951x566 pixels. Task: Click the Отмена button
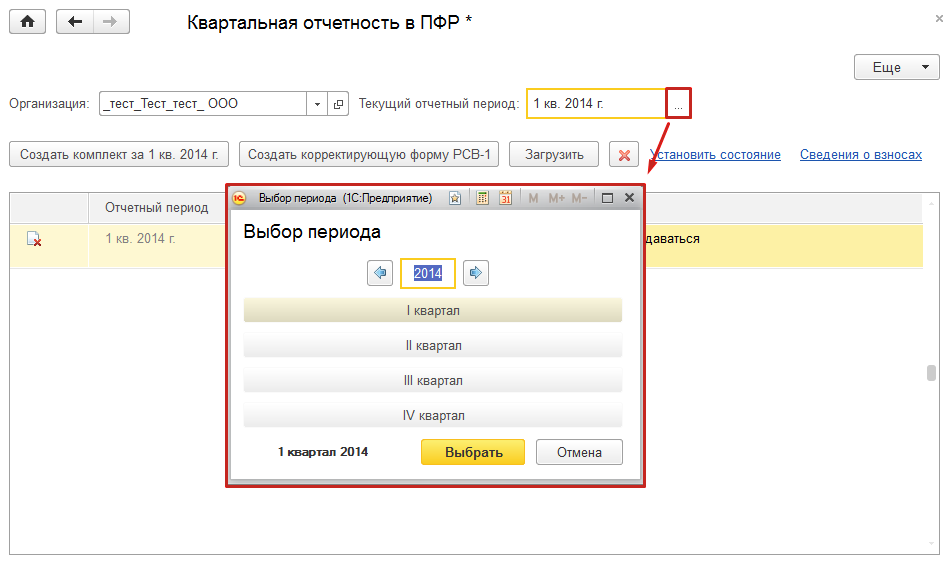(x=579, y=452)
